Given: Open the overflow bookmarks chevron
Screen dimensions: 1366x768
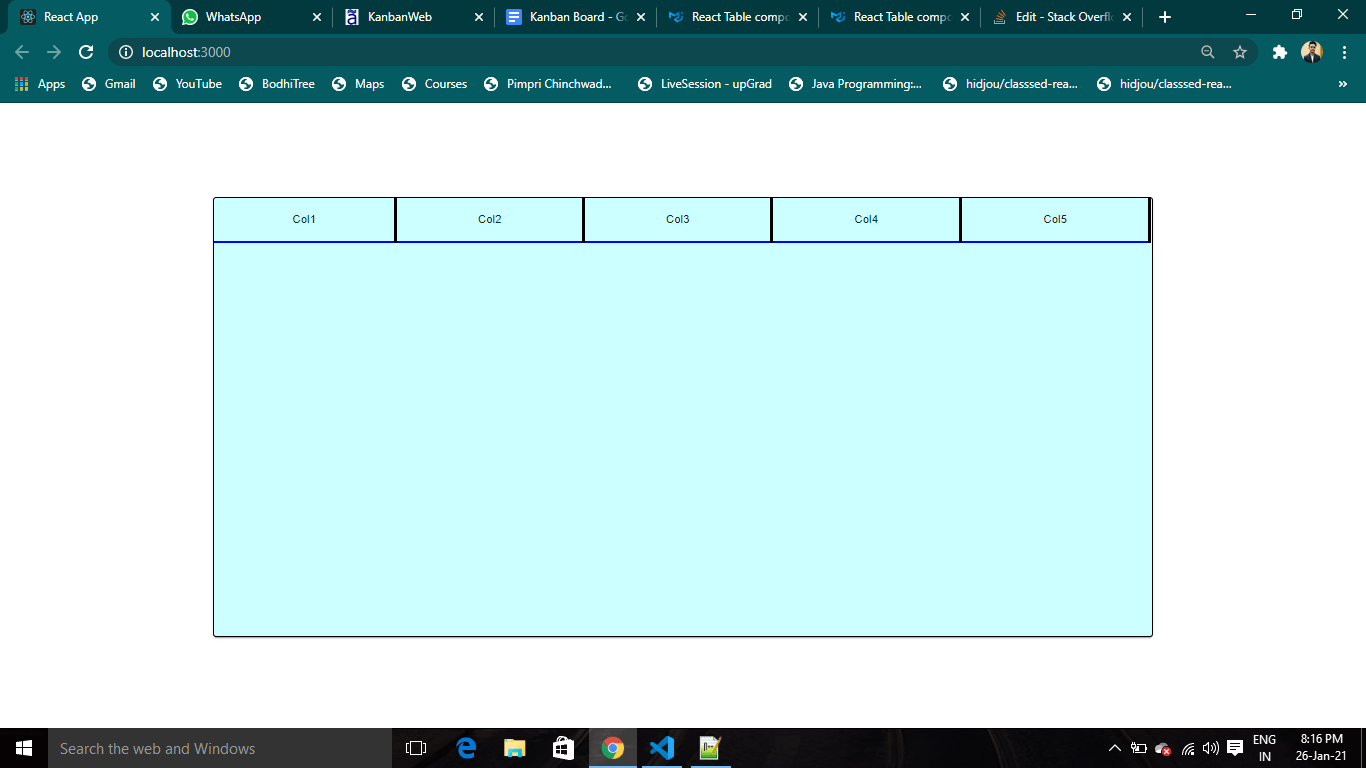Looking at the screenshot, I should point(1344,84).
